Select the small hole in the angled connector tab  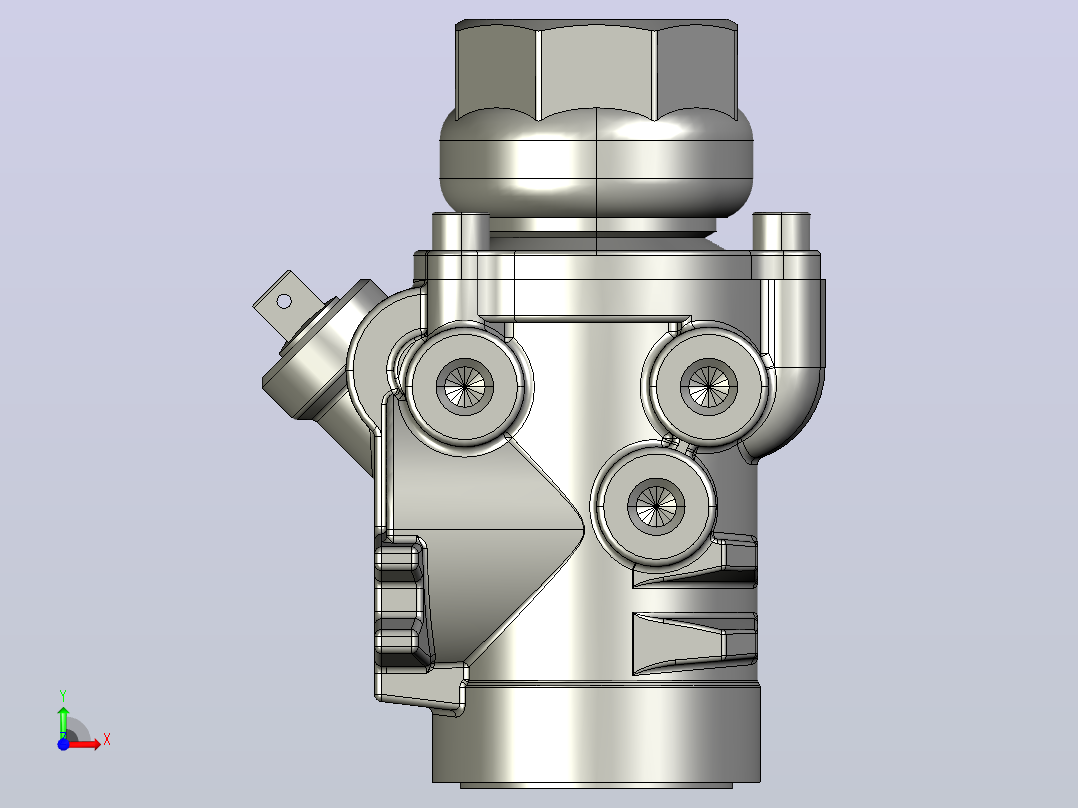click(x=284, y=301)
